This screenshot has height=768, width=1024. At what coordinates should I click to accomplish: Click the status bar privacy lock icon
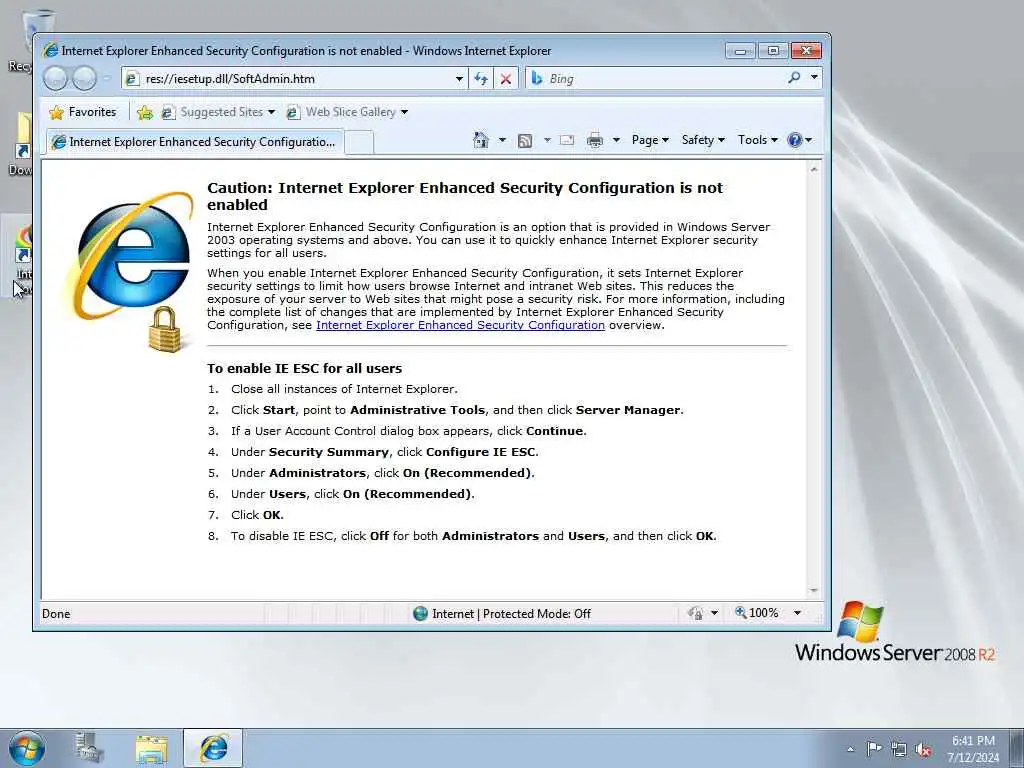click(x=696, y=613)
